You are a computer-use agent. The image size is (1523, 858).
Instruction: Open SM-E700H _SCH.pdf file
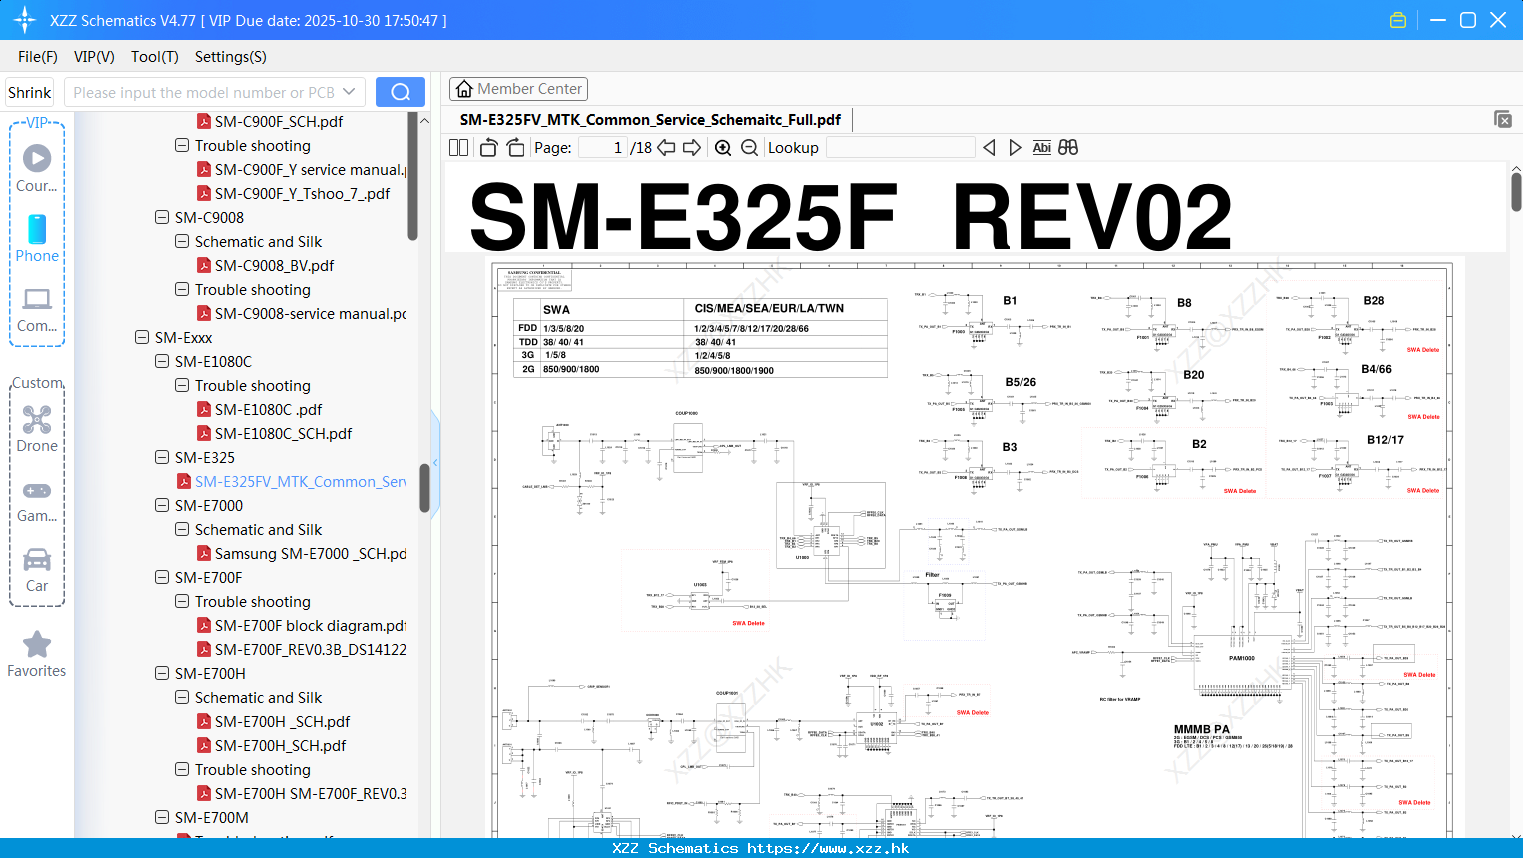coord(282,721)
